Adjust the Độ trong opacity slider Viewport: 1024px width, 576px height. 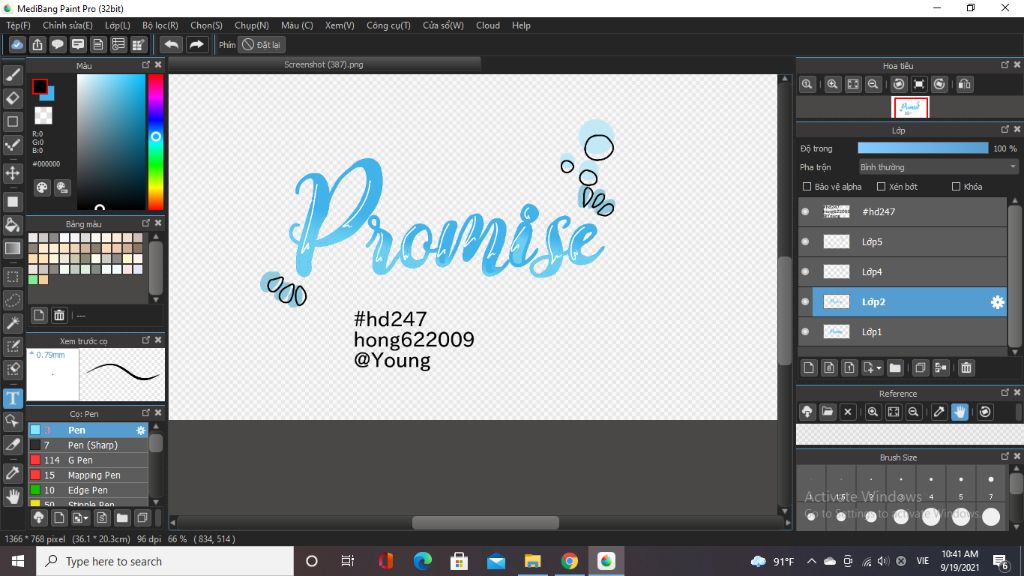click(x=923, y=148)
